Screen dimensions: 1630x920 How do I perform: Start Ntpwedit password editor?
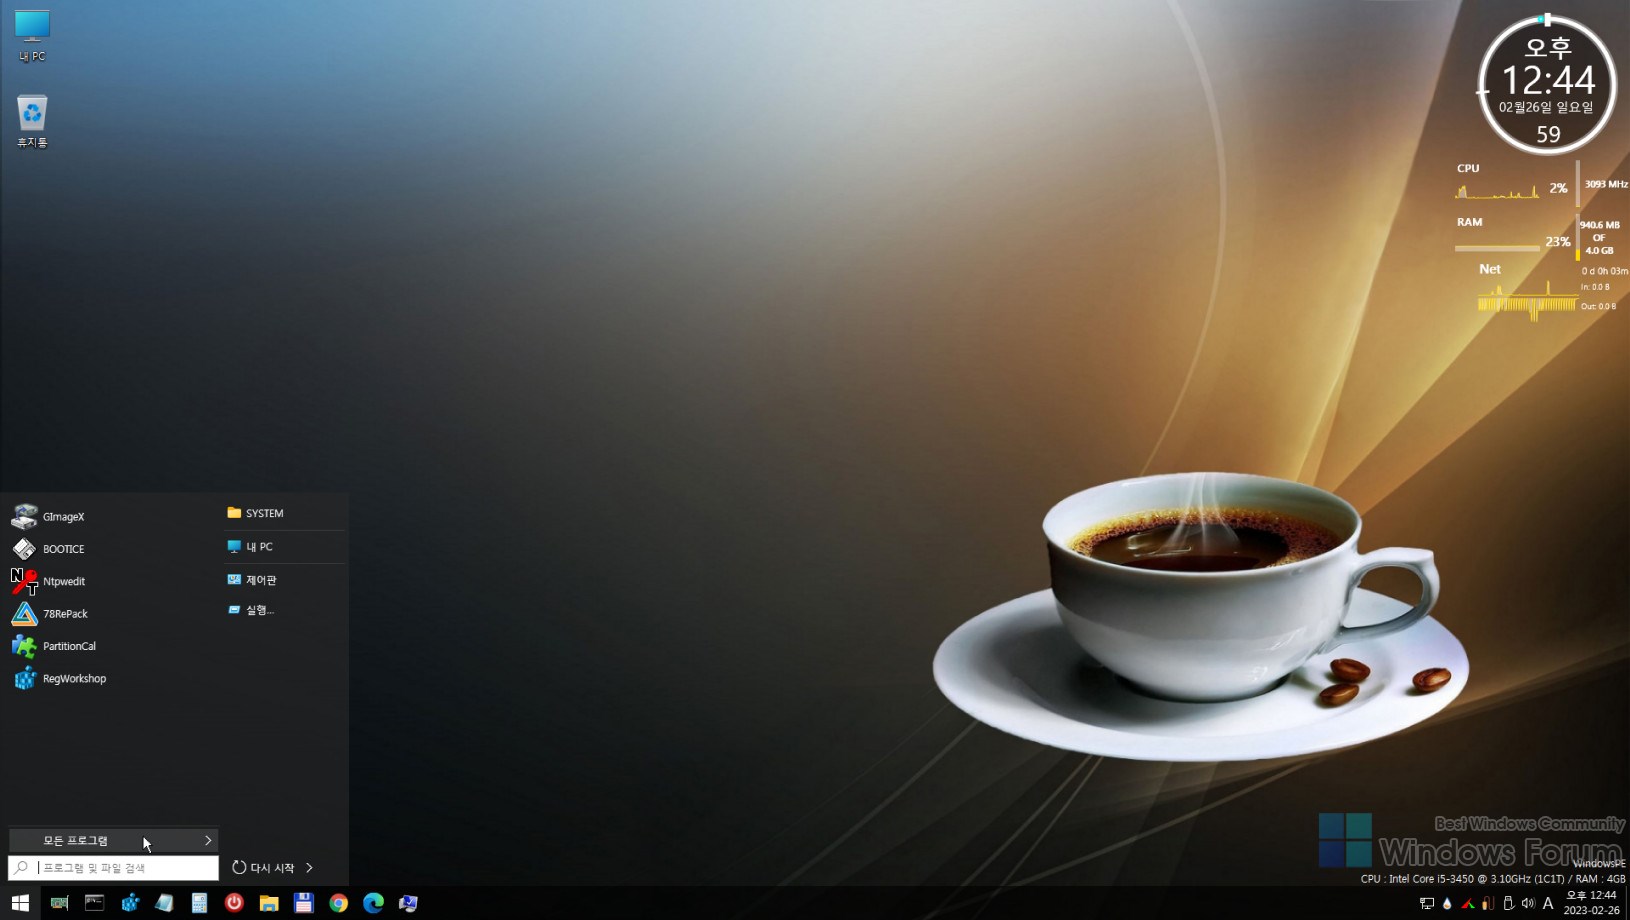pyautogui.click(x=113, y=581)
